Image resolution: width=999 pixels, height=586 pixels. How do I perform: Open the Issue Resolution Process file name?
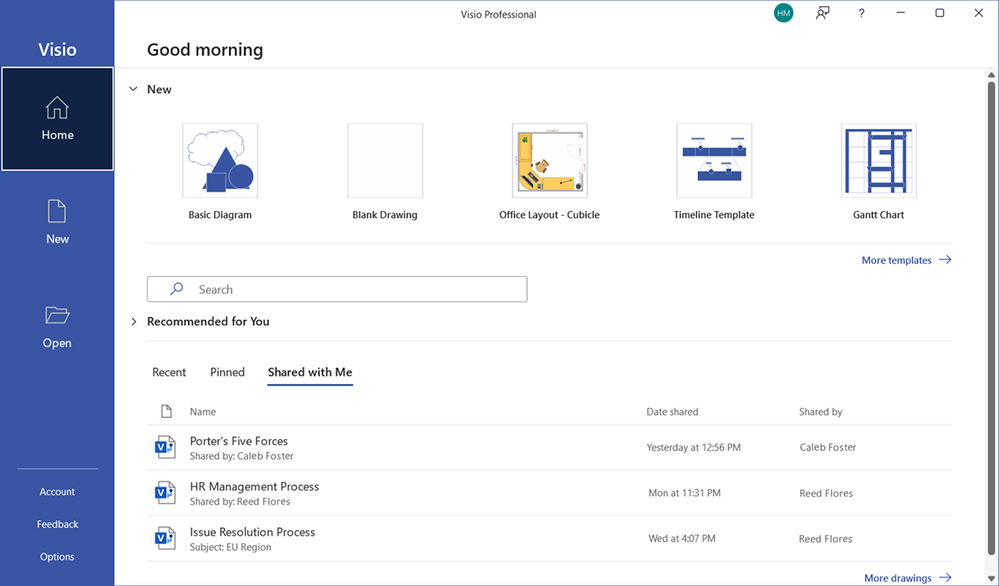pos(252,532)
